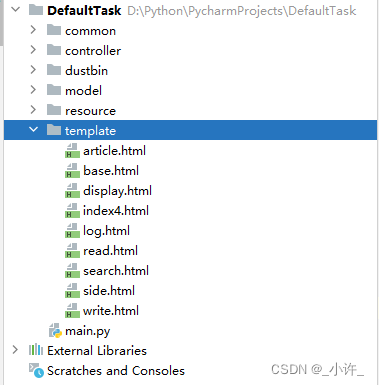Viewport: 379px width, 385px height.
Task: Select Scratches and Consoles label
Action: tap(116, 371)
